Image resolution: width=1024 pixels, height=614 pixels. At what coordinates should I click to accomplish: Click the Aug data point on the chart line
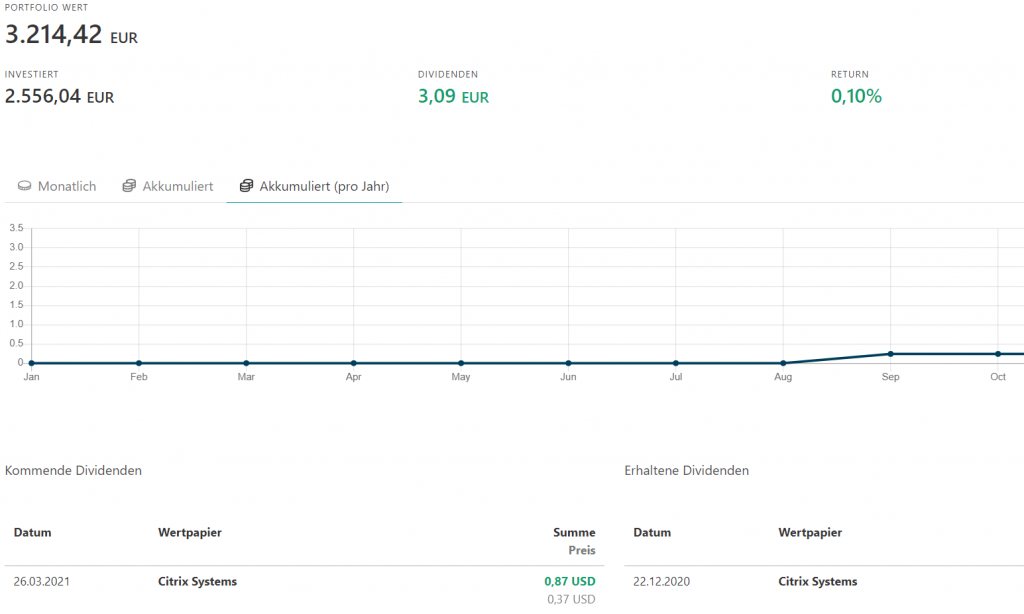coord(783,363)
